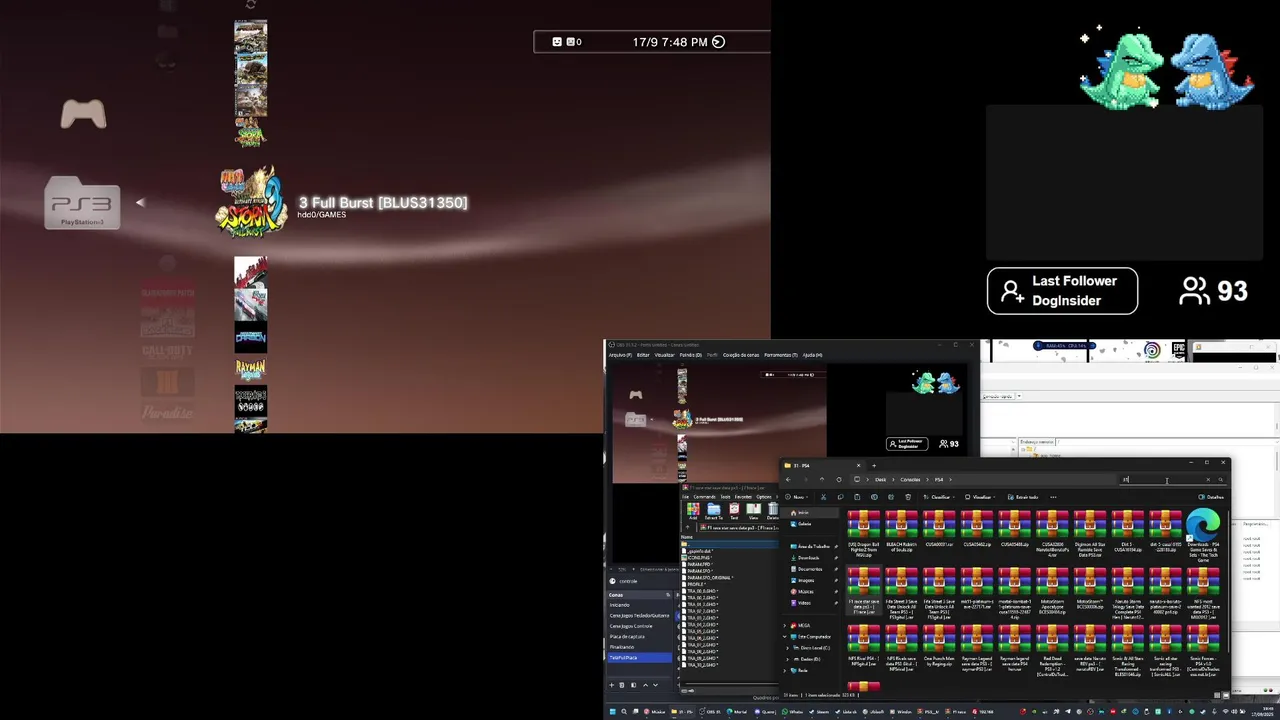Screen dimensions: 1280x720
Task: Expand the Disco Local (C:) node
Action: click(x=788, y=648)
